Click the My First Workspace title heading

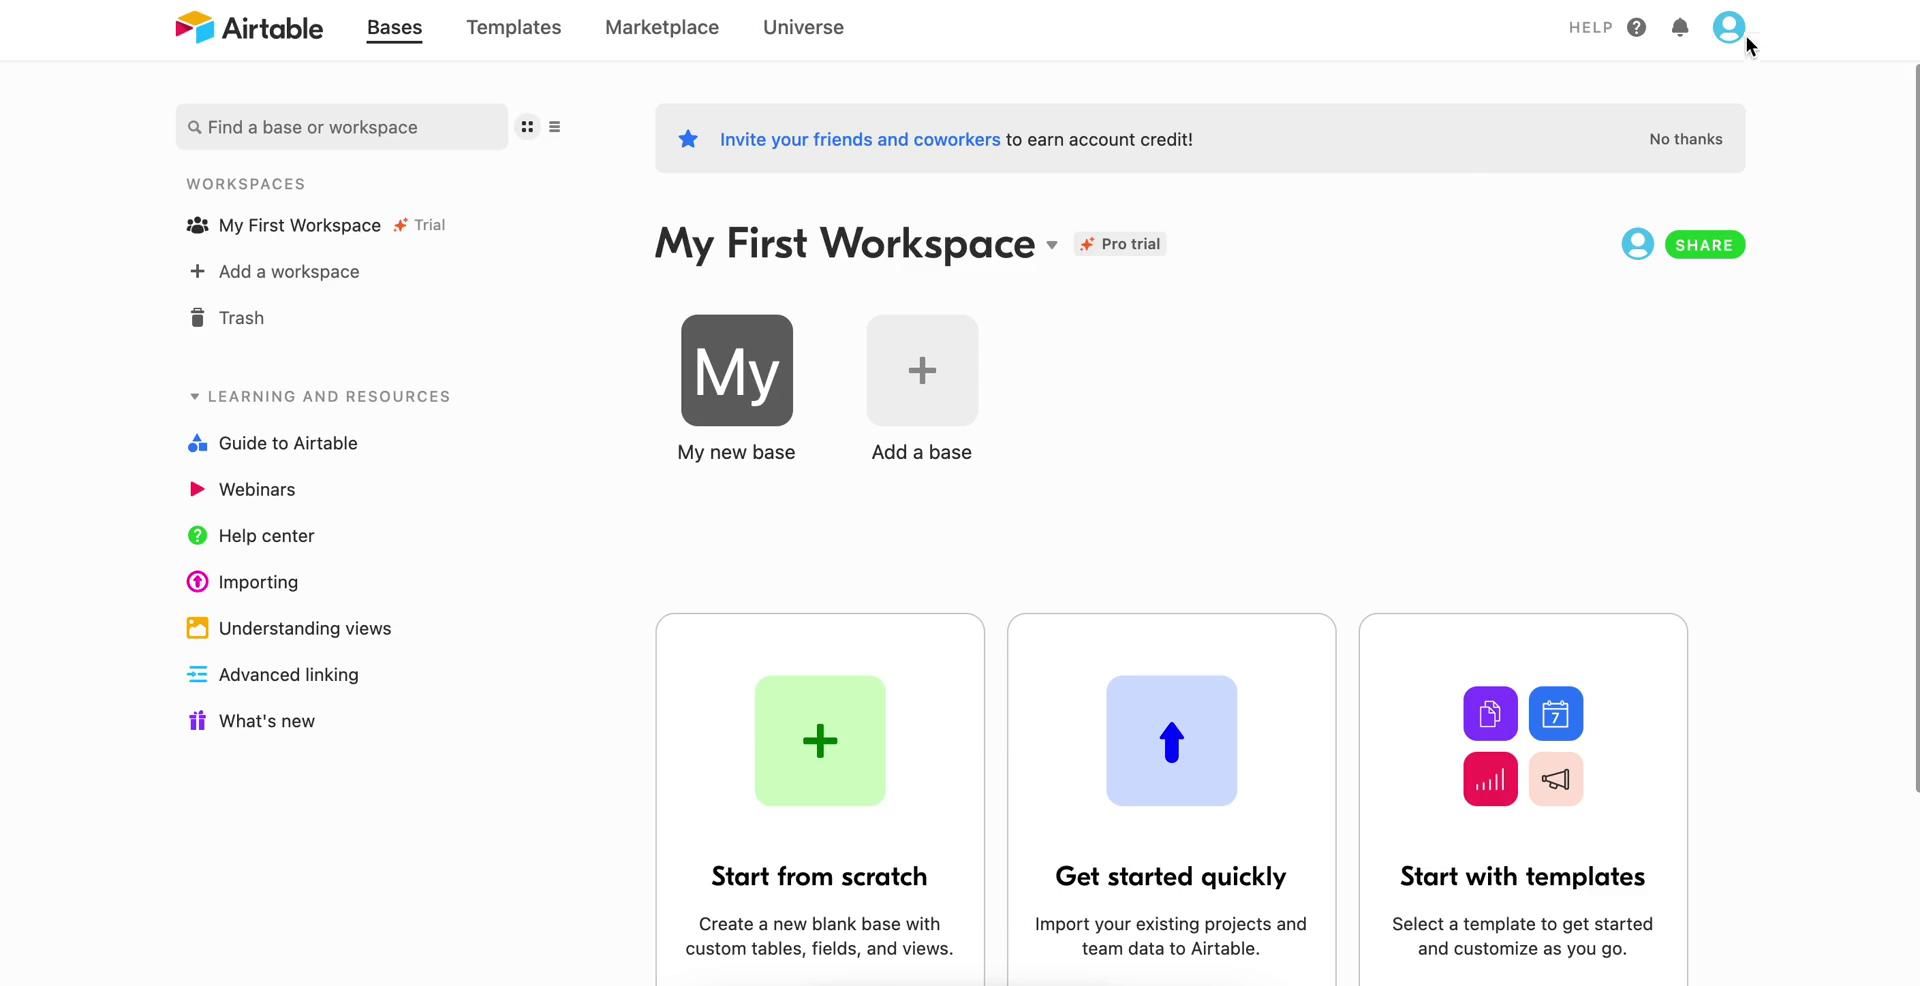845,244
